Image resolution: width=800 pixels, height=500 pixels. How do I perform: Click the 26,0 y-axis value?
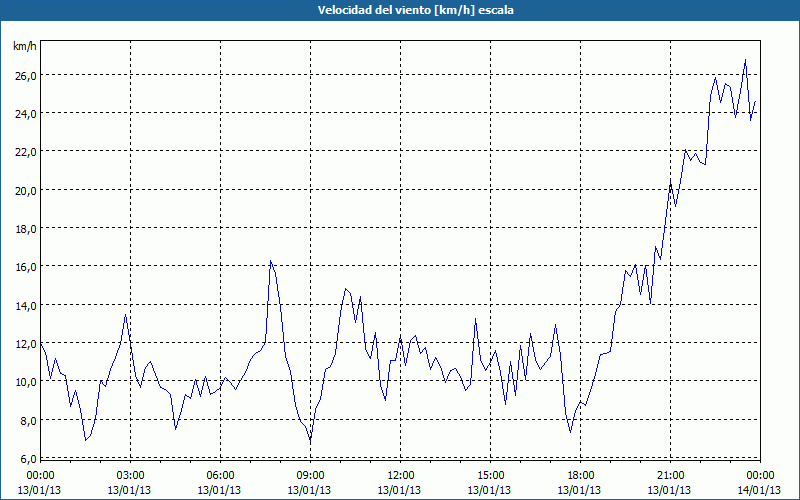pyautogui.click(x=25, y=76)
